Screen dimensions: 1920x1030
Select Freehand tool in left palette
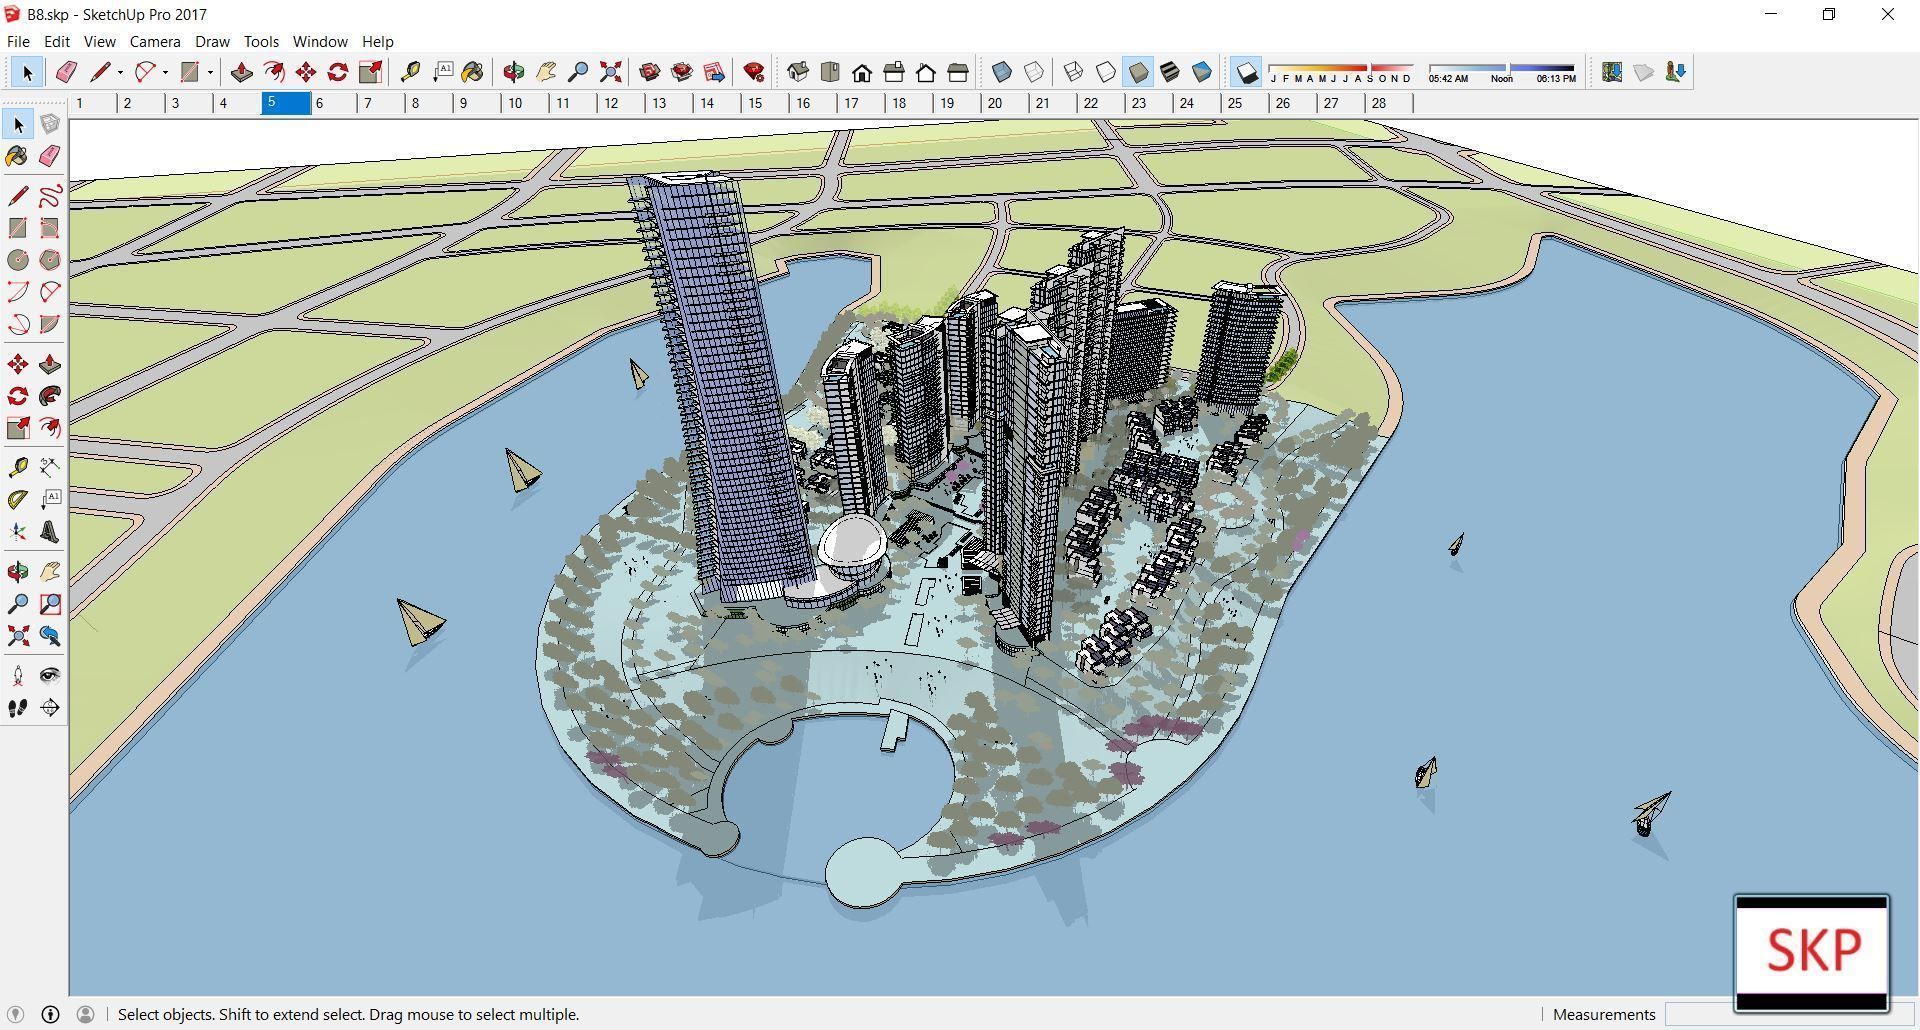[x=50, y=196]
